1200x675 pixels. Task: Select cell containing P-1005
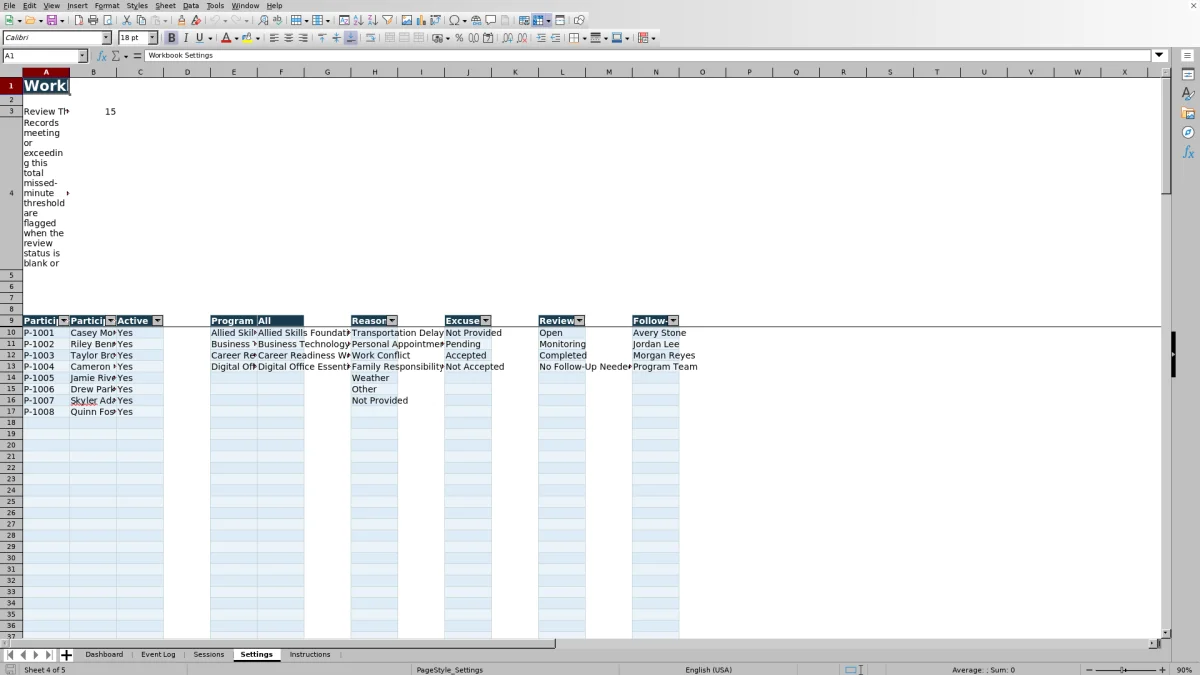46,378
